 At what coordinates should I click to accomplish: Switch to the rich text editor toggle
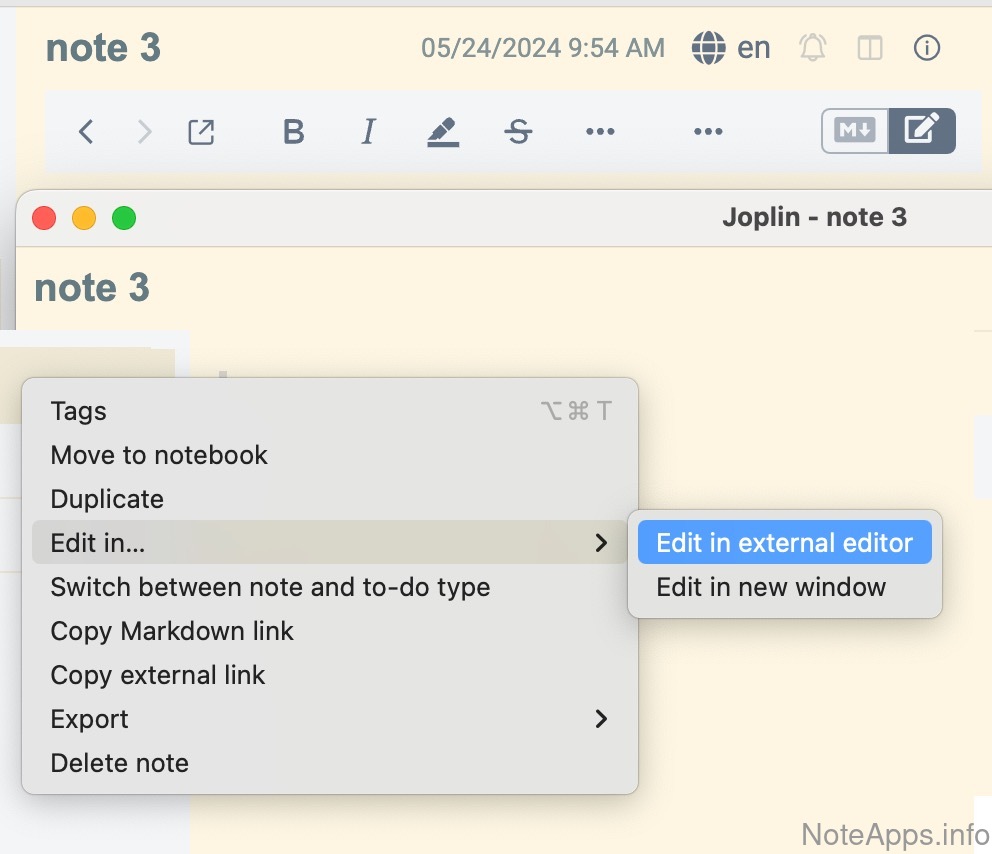pyautogui.click(x=922, y=130)
